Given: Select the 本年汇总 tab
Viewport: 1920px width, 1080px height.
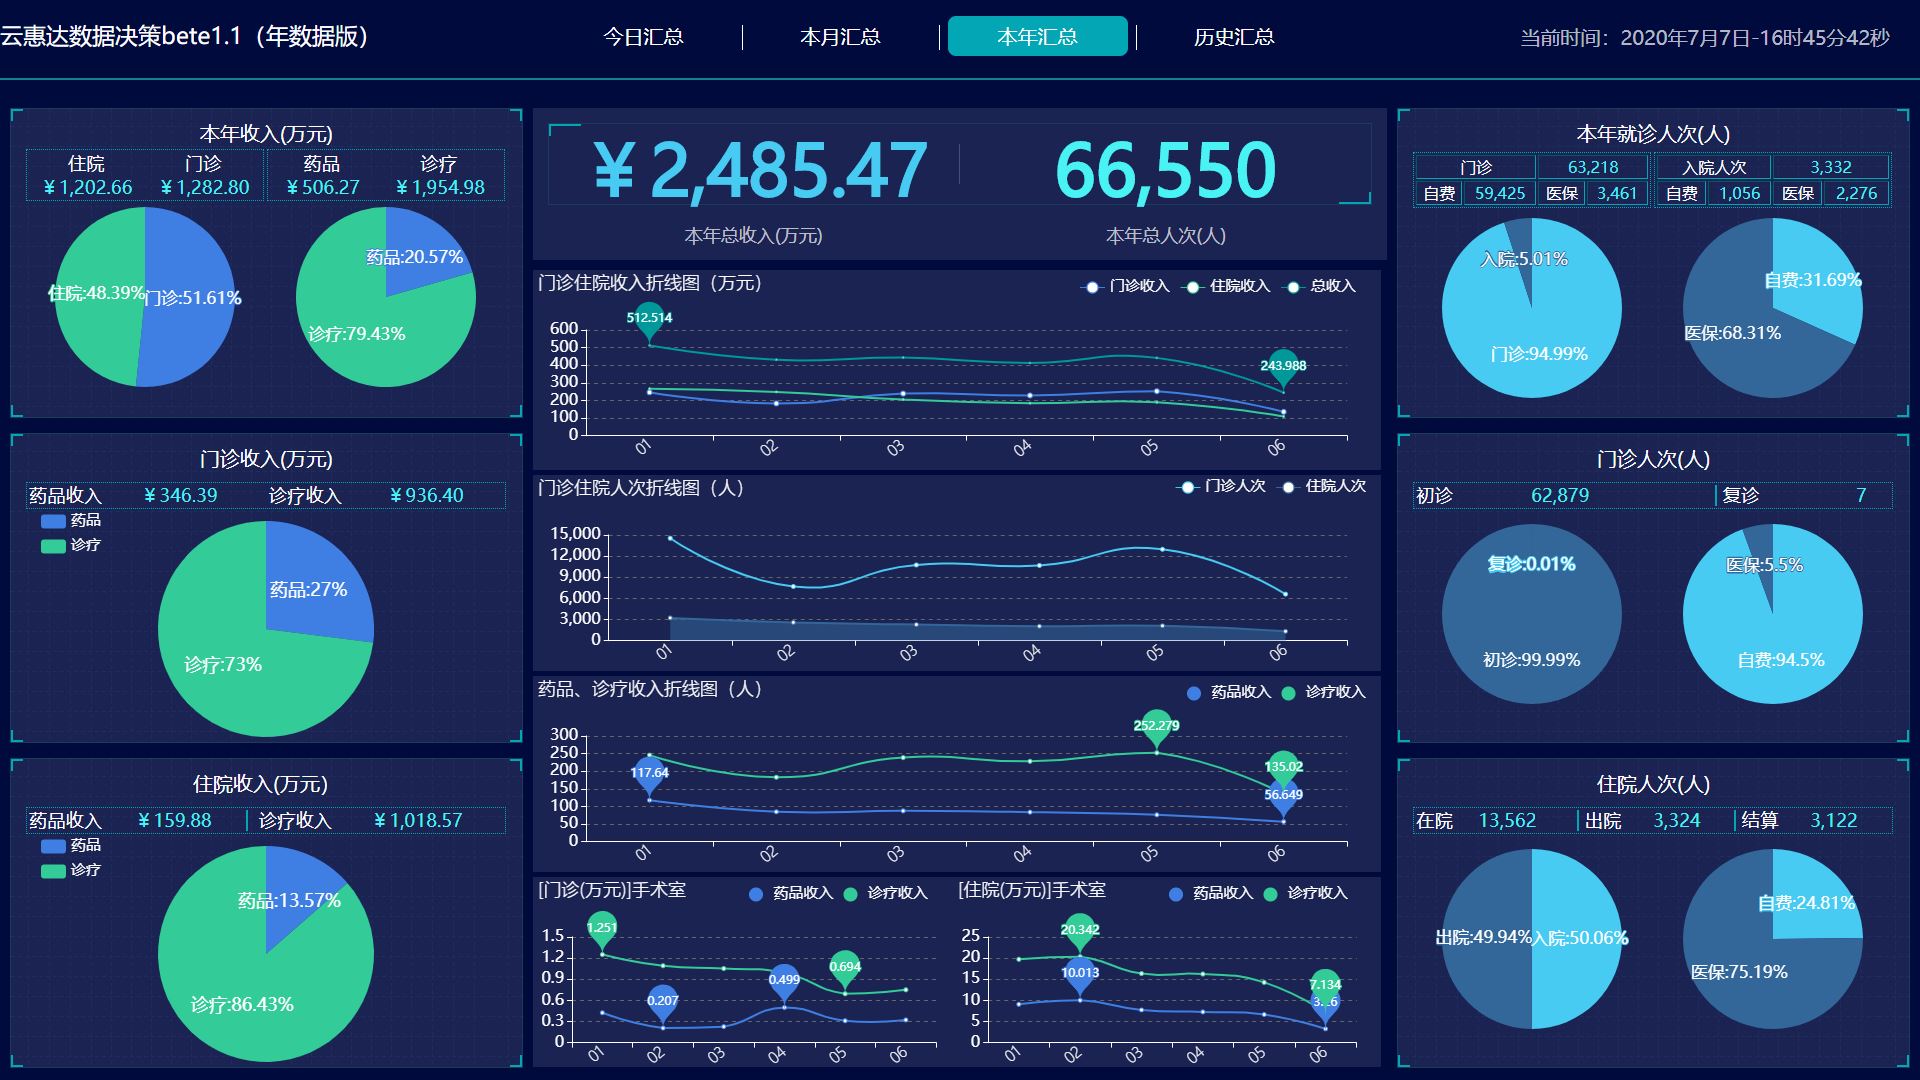Looking at the screenshot, I should pyautogui.click(x=1037, y=37).
